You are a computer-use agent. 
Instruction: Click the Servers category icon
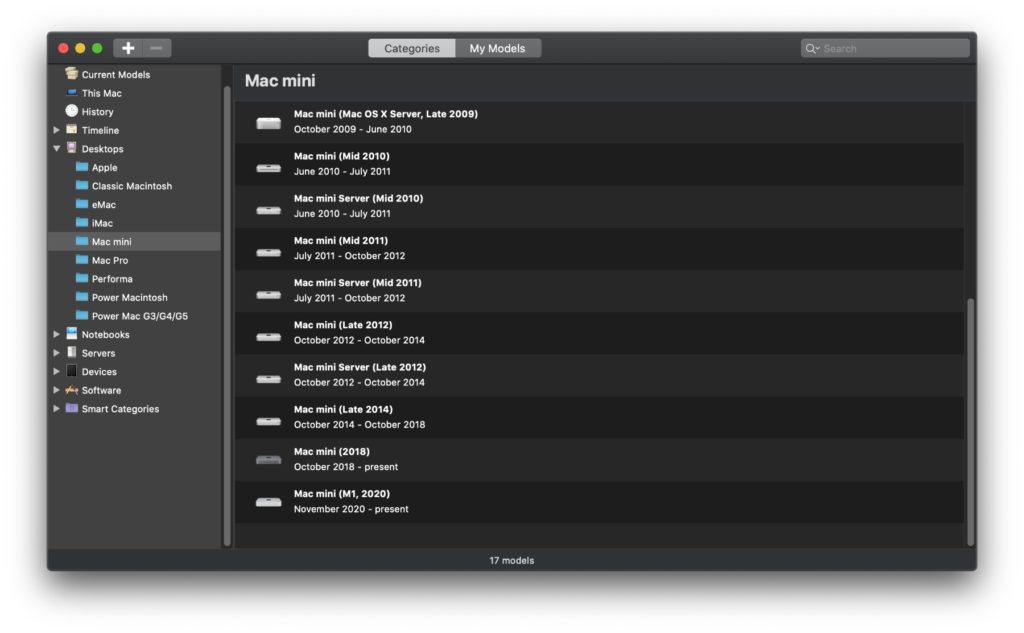(x=71, y=352)
